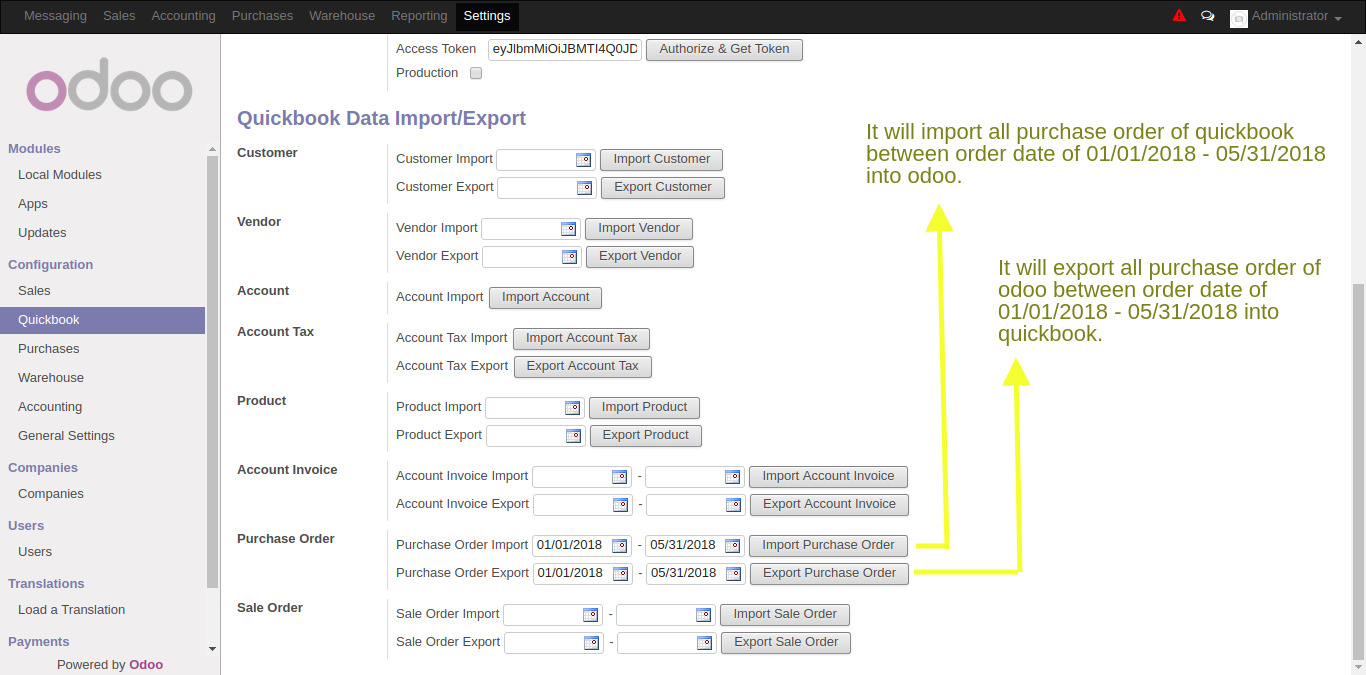This screenshot has height=675, width=1366.
Task: Click the Export Purchase Order button
Action: (830, 574)
